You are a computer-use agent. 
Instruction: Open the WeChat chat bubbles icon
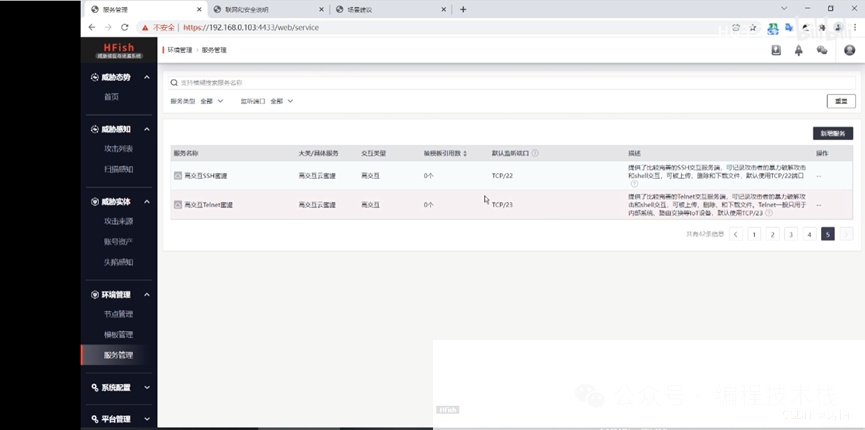click(x=822, y=50)
